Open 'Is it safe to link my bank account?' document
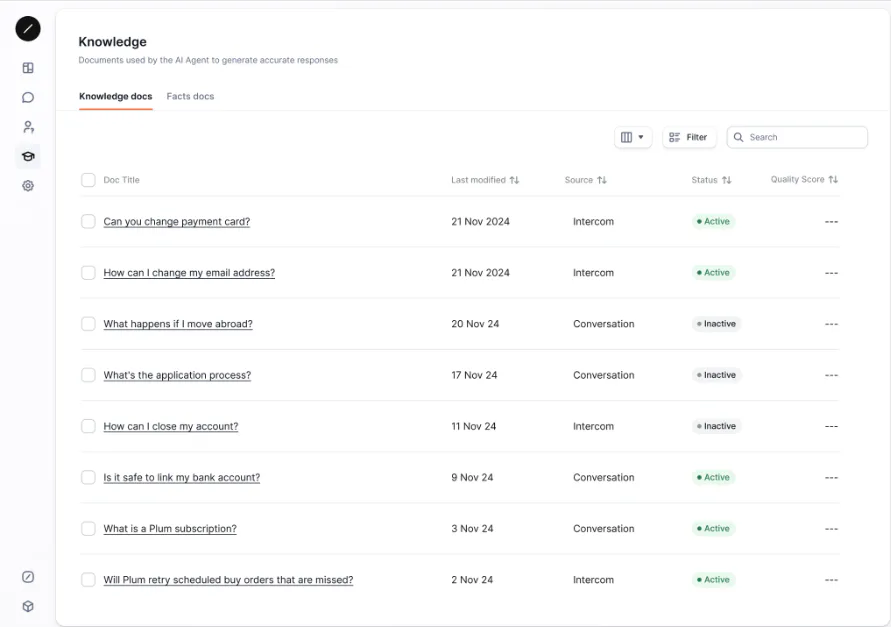 182,477
